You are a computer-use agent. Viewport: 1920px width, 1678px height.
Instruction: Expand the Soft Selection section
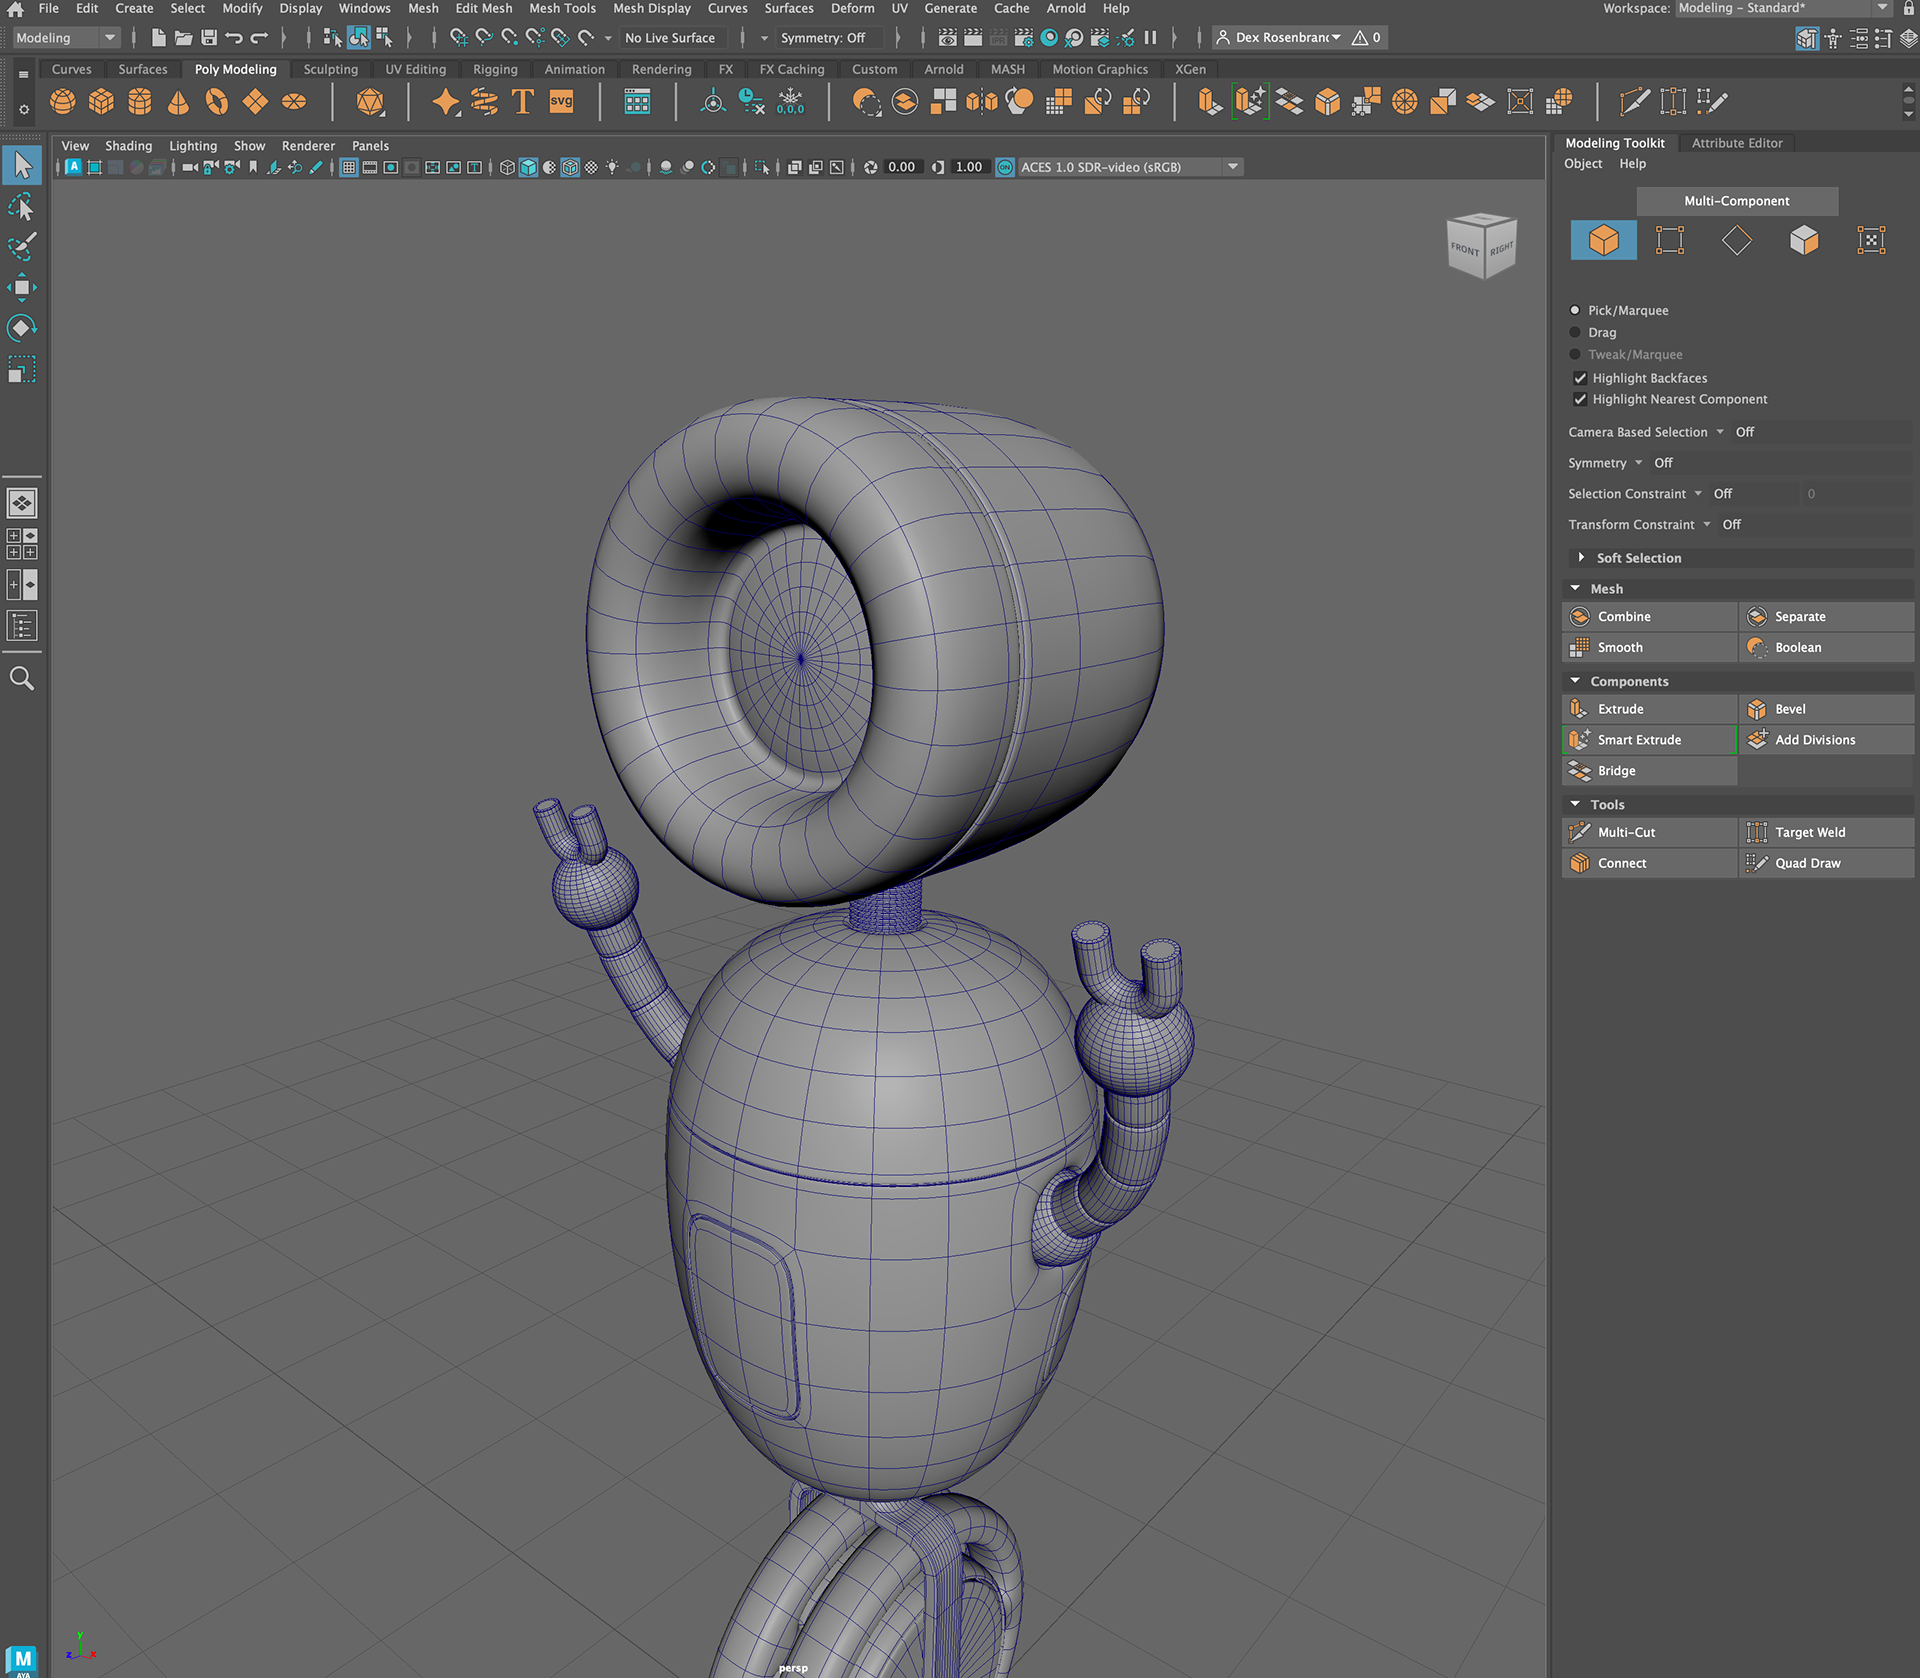[1581, 558]
